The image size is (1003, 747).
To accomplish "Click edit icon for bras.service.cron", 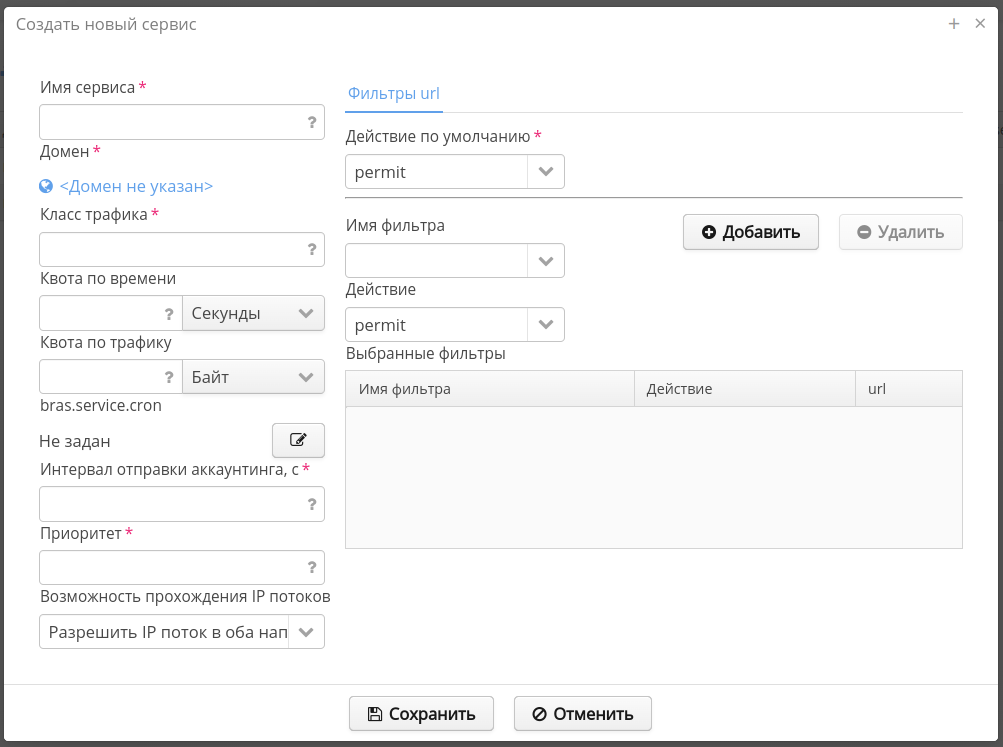I will pos(298,440).
